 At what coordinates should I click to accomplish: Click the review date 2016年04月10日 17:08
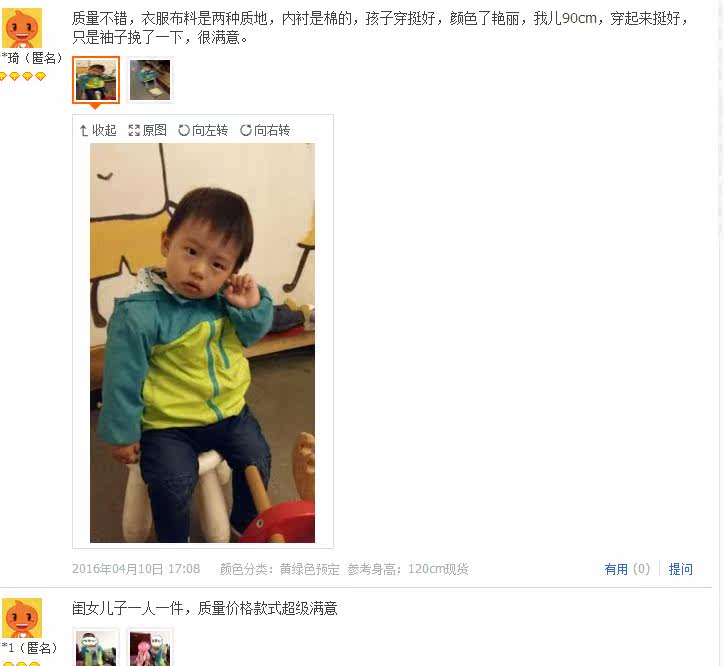click(x=136, y=569)
